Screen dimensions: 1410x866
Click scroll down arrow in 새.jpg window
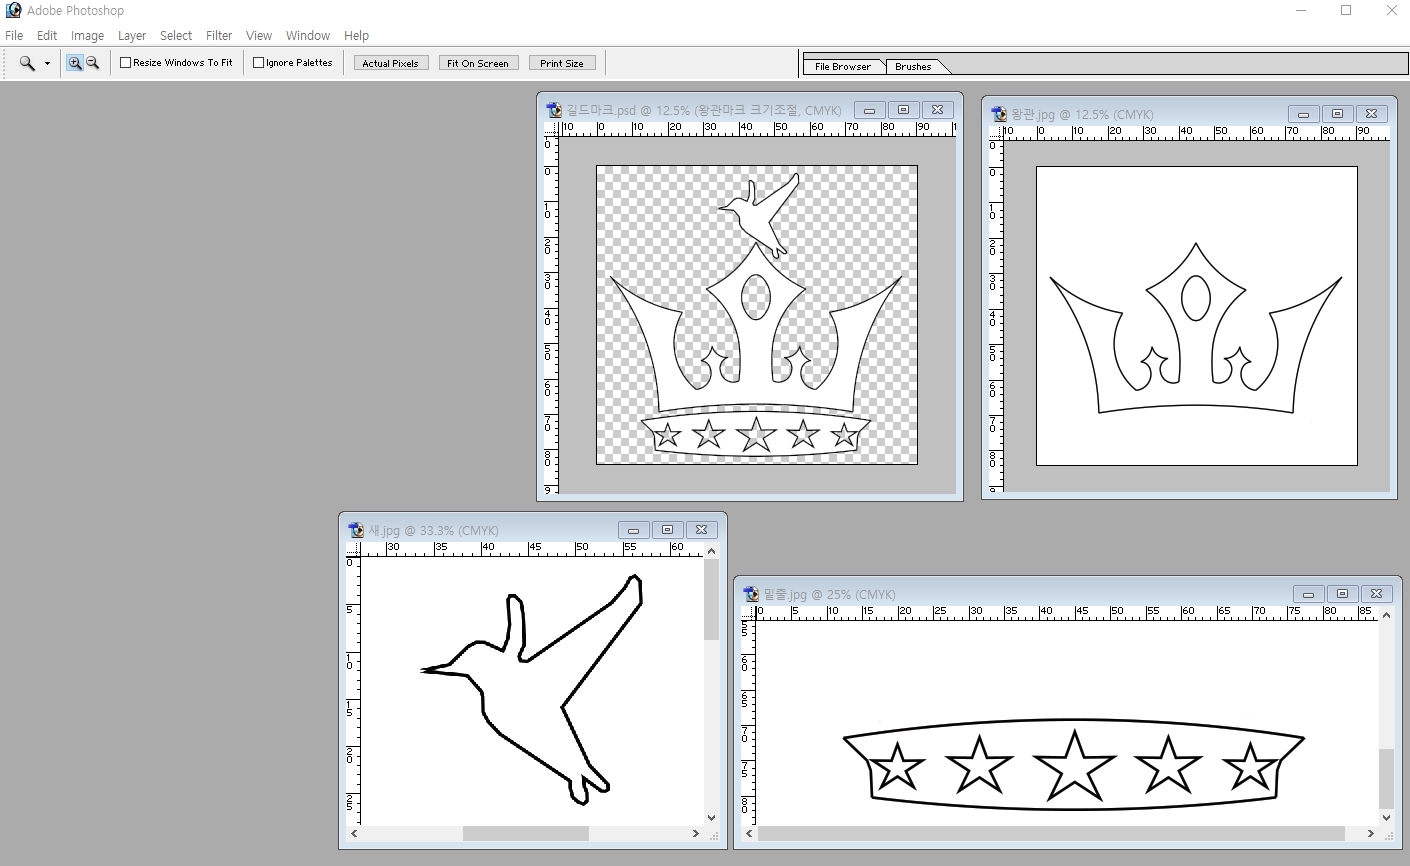[711, 817]
